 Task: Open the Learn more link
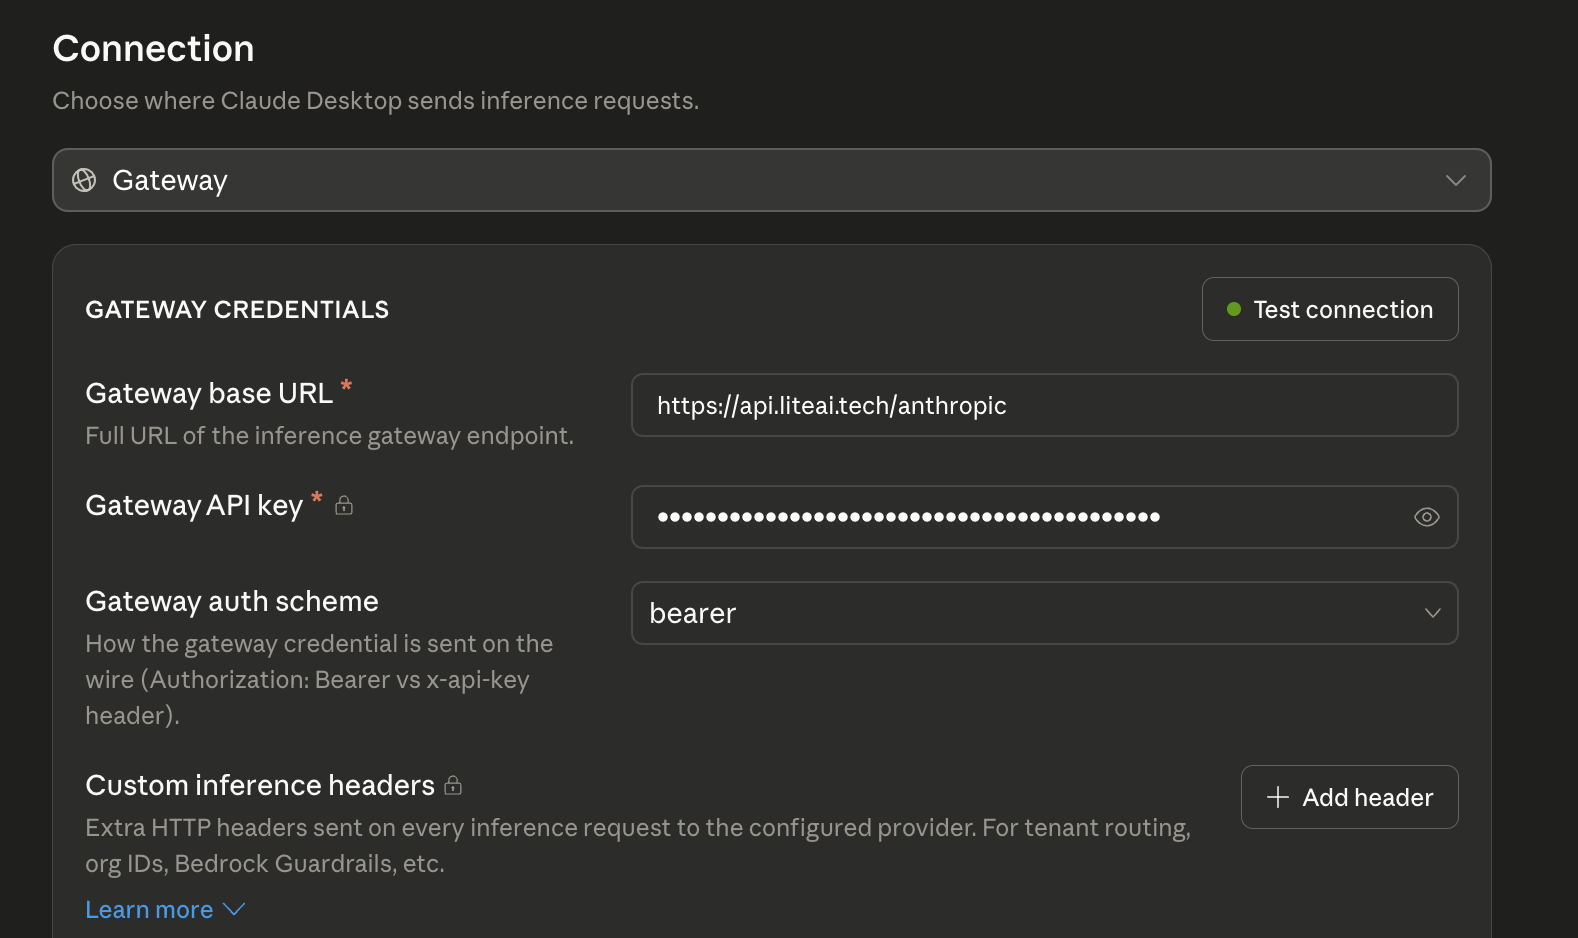(x=149, y=909)
